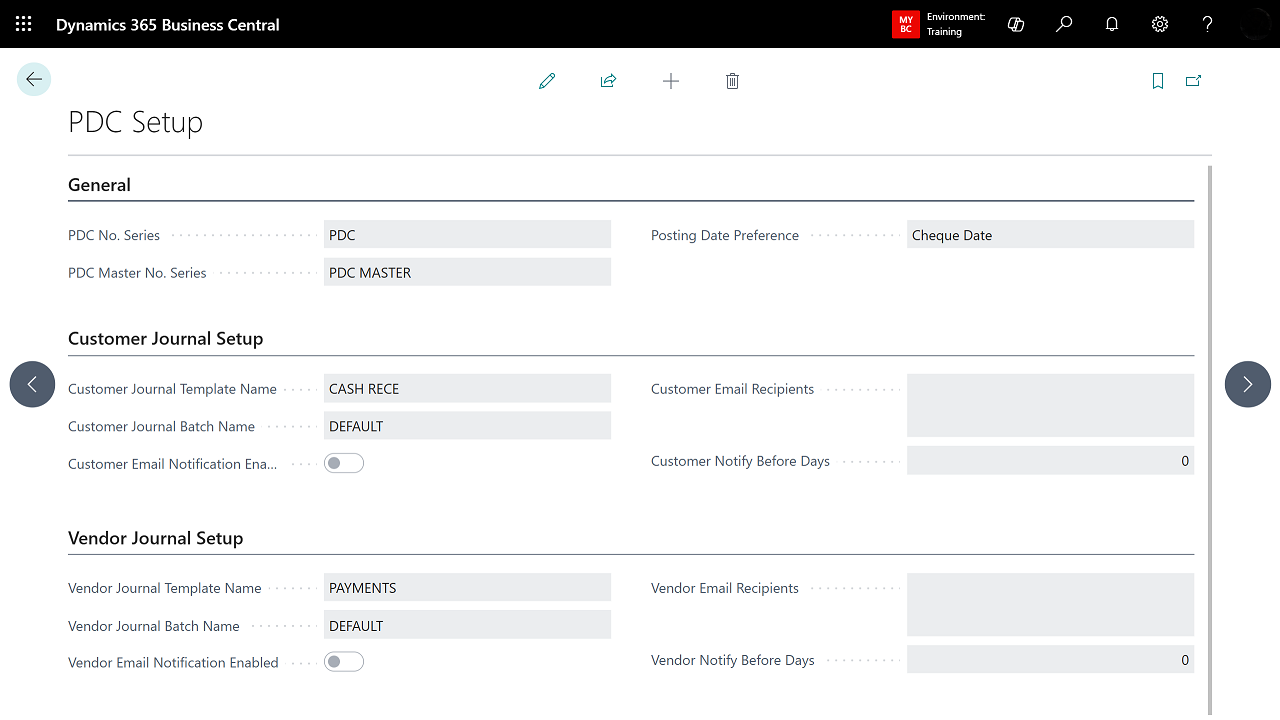Open Posting Date Preference field

point(1050,235)
